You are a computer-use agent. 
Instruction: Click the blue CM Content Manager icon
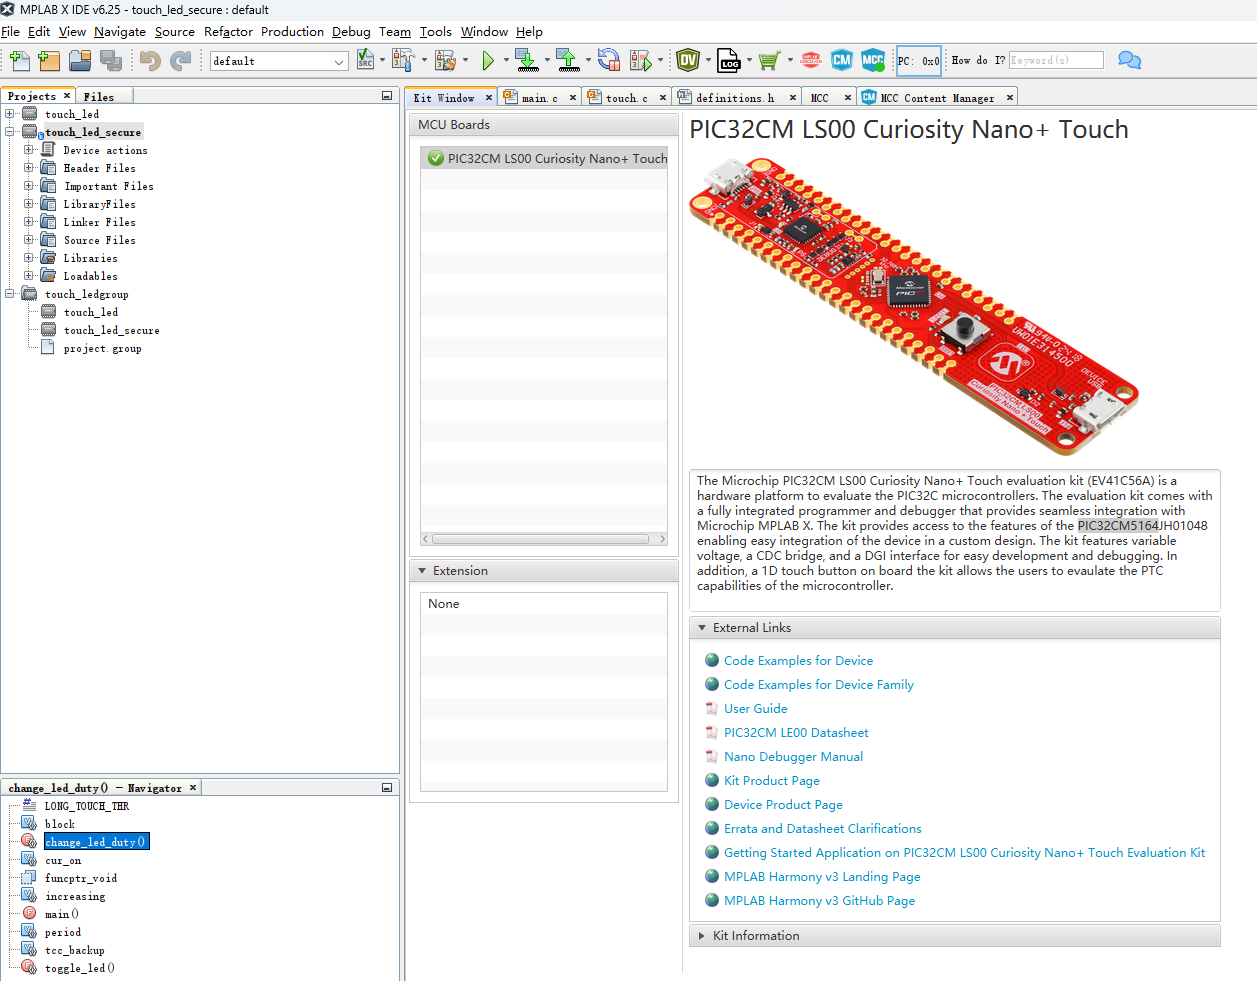(x=842, y=60)
